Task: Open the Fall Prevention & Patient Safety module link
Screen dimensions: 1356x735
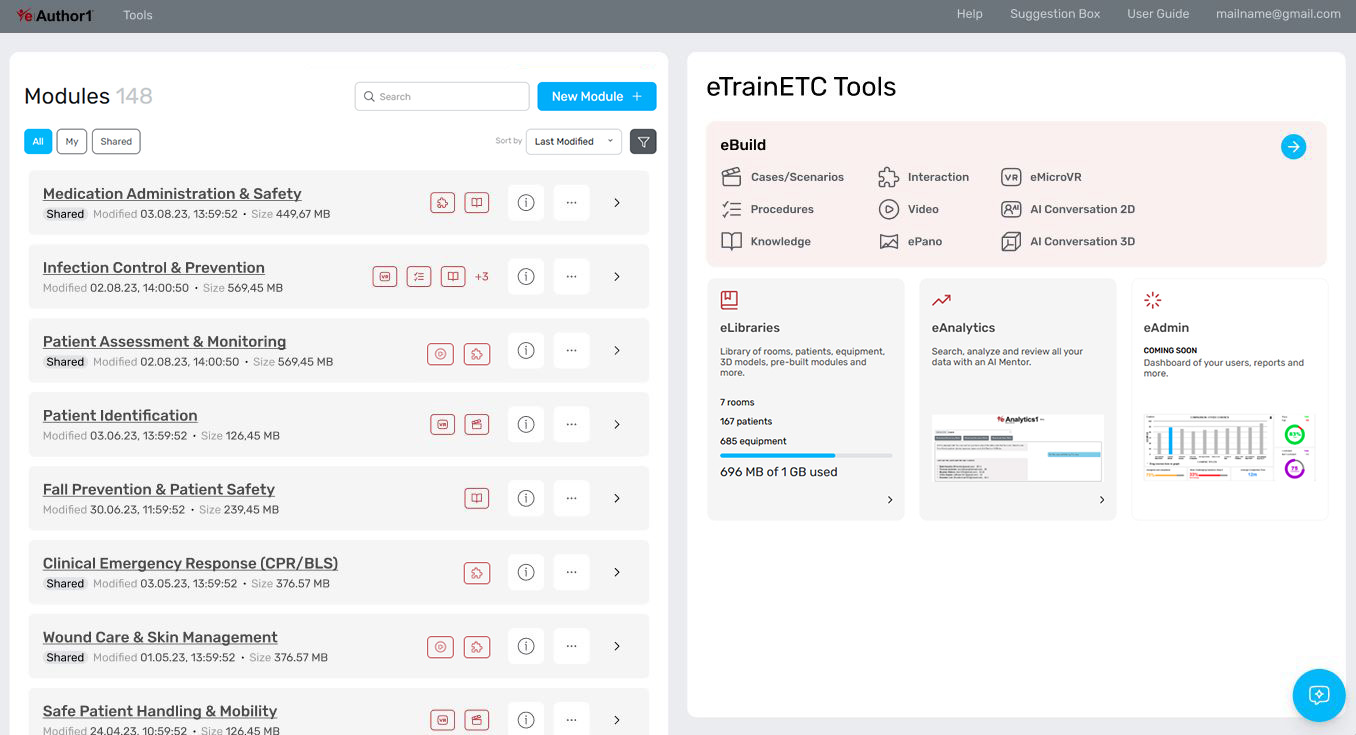Action: (x=158, y=489)
